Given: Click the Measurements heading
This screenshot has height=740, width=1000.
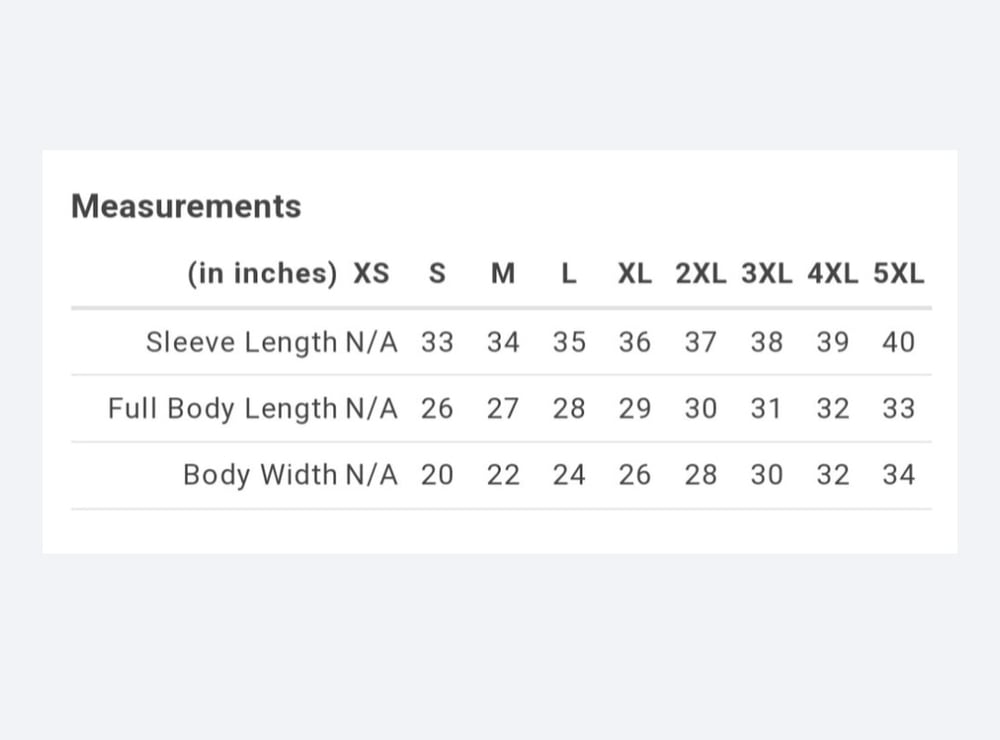Looking at the screenshot, I should click(x=186, y=206).
